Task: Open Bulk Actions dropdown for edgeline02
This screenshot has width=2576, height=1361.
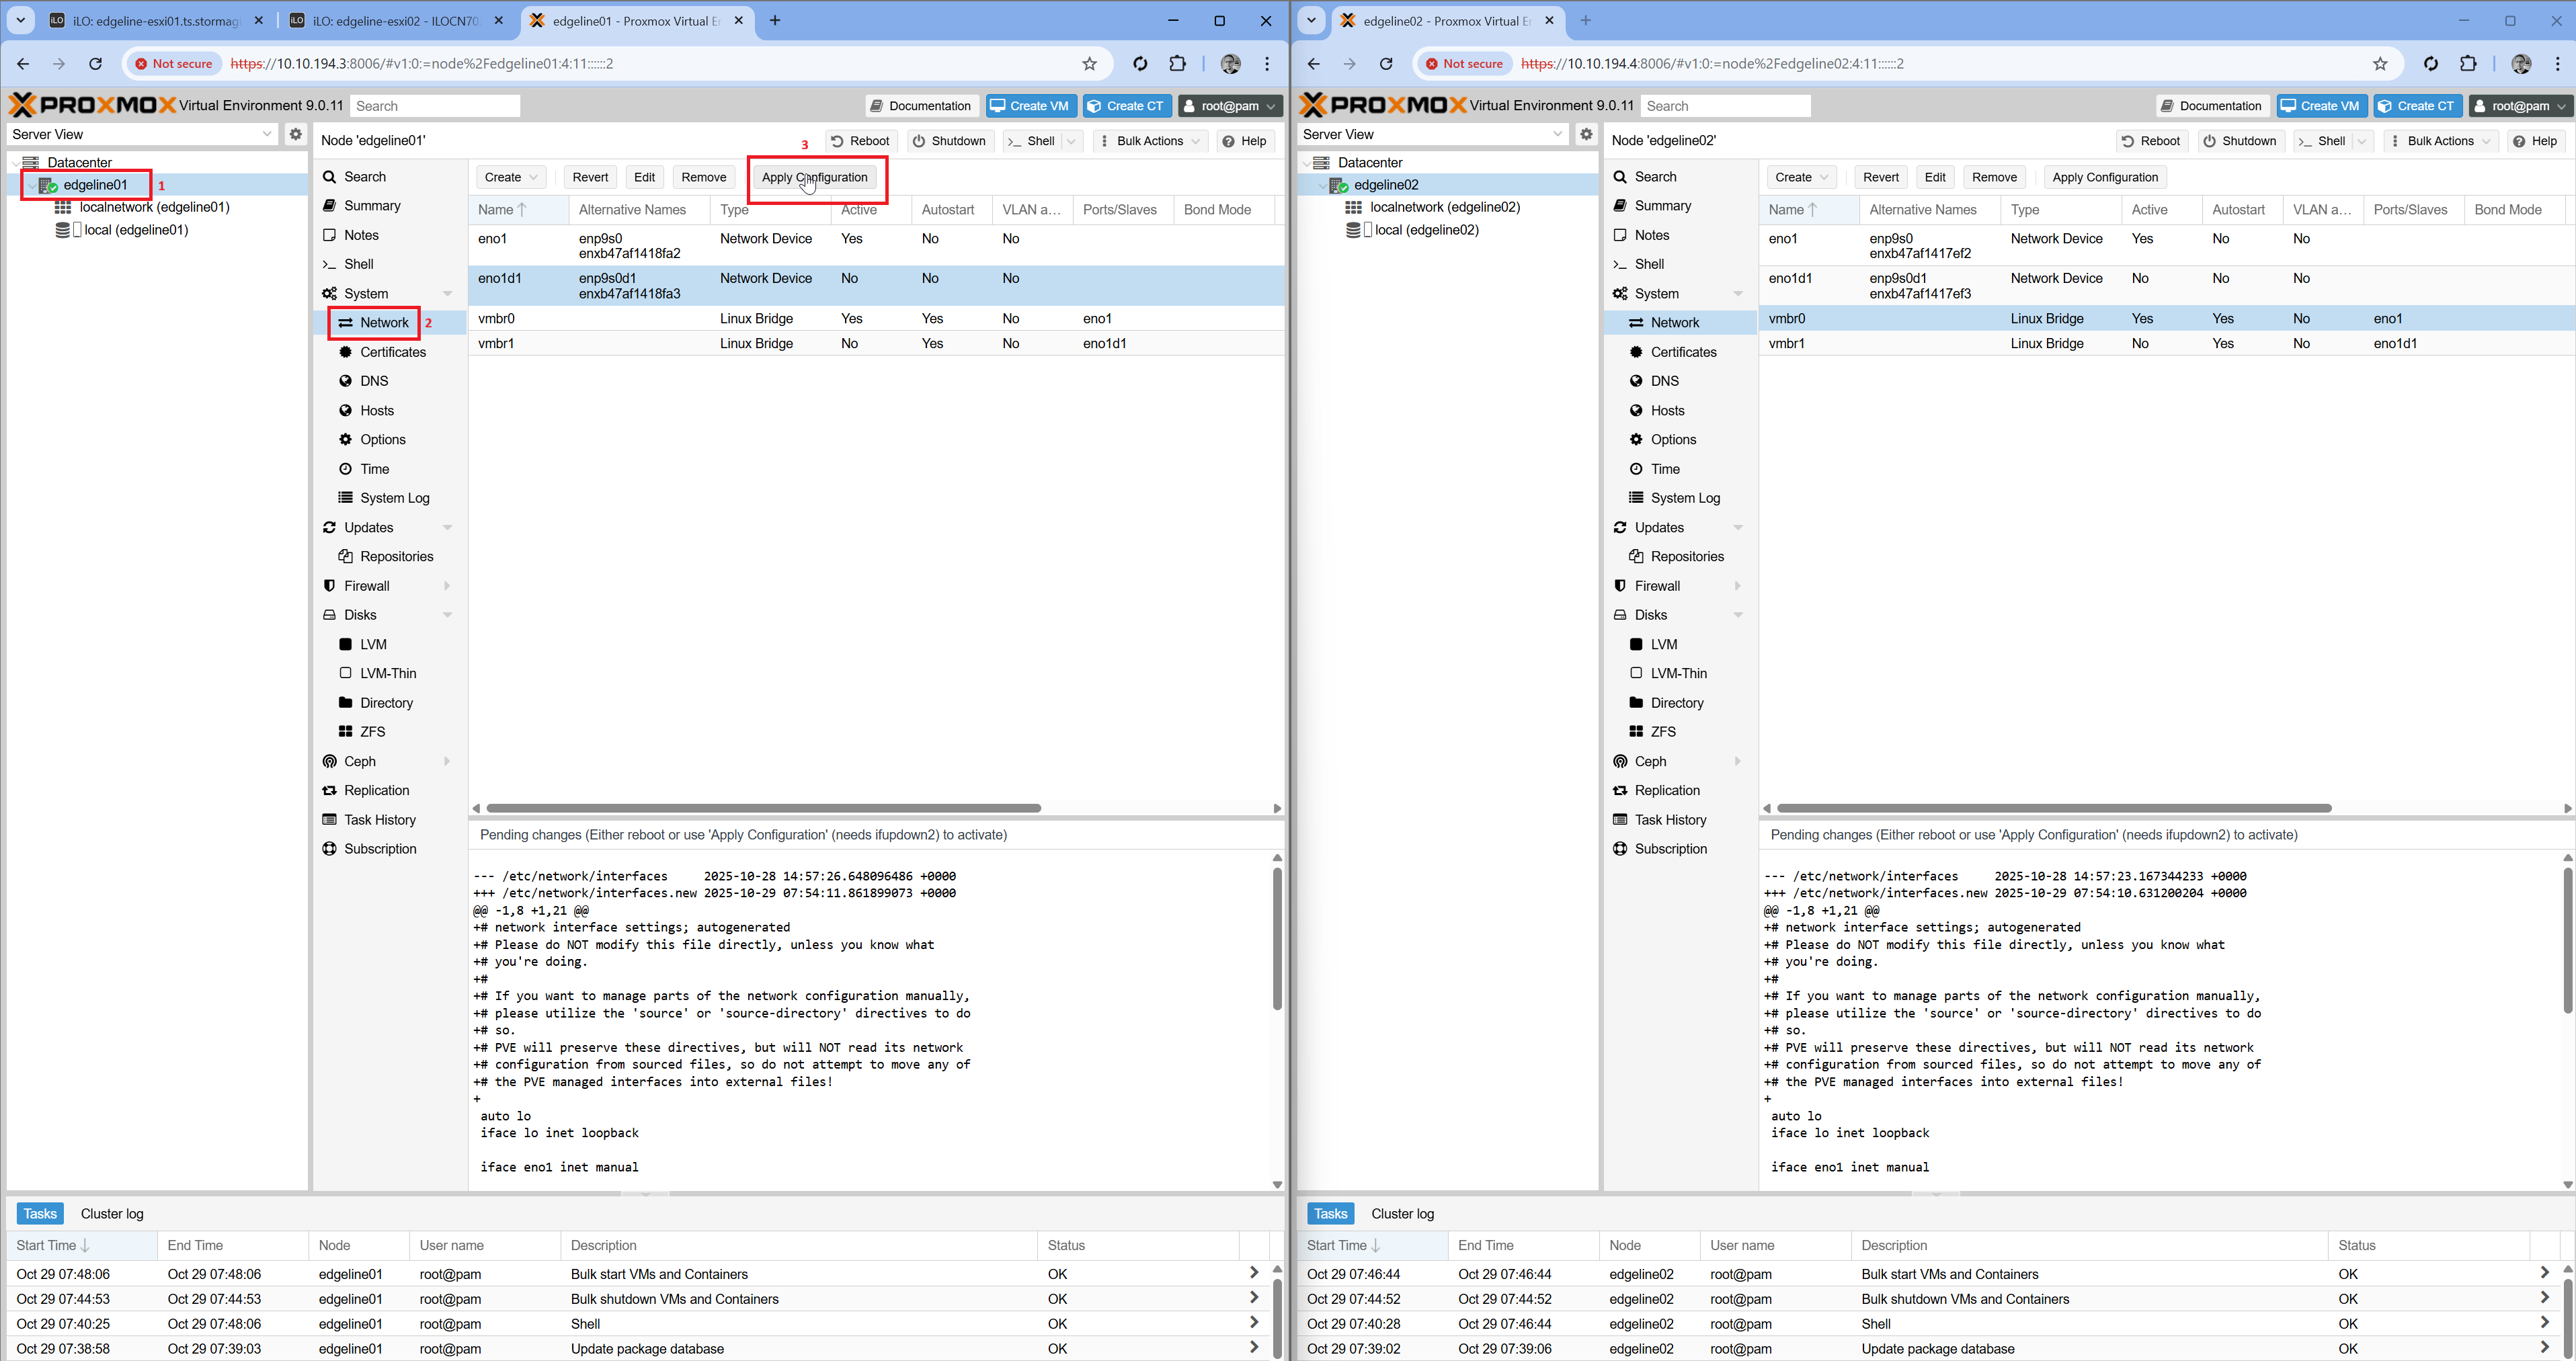Action: click(2441, 141)
